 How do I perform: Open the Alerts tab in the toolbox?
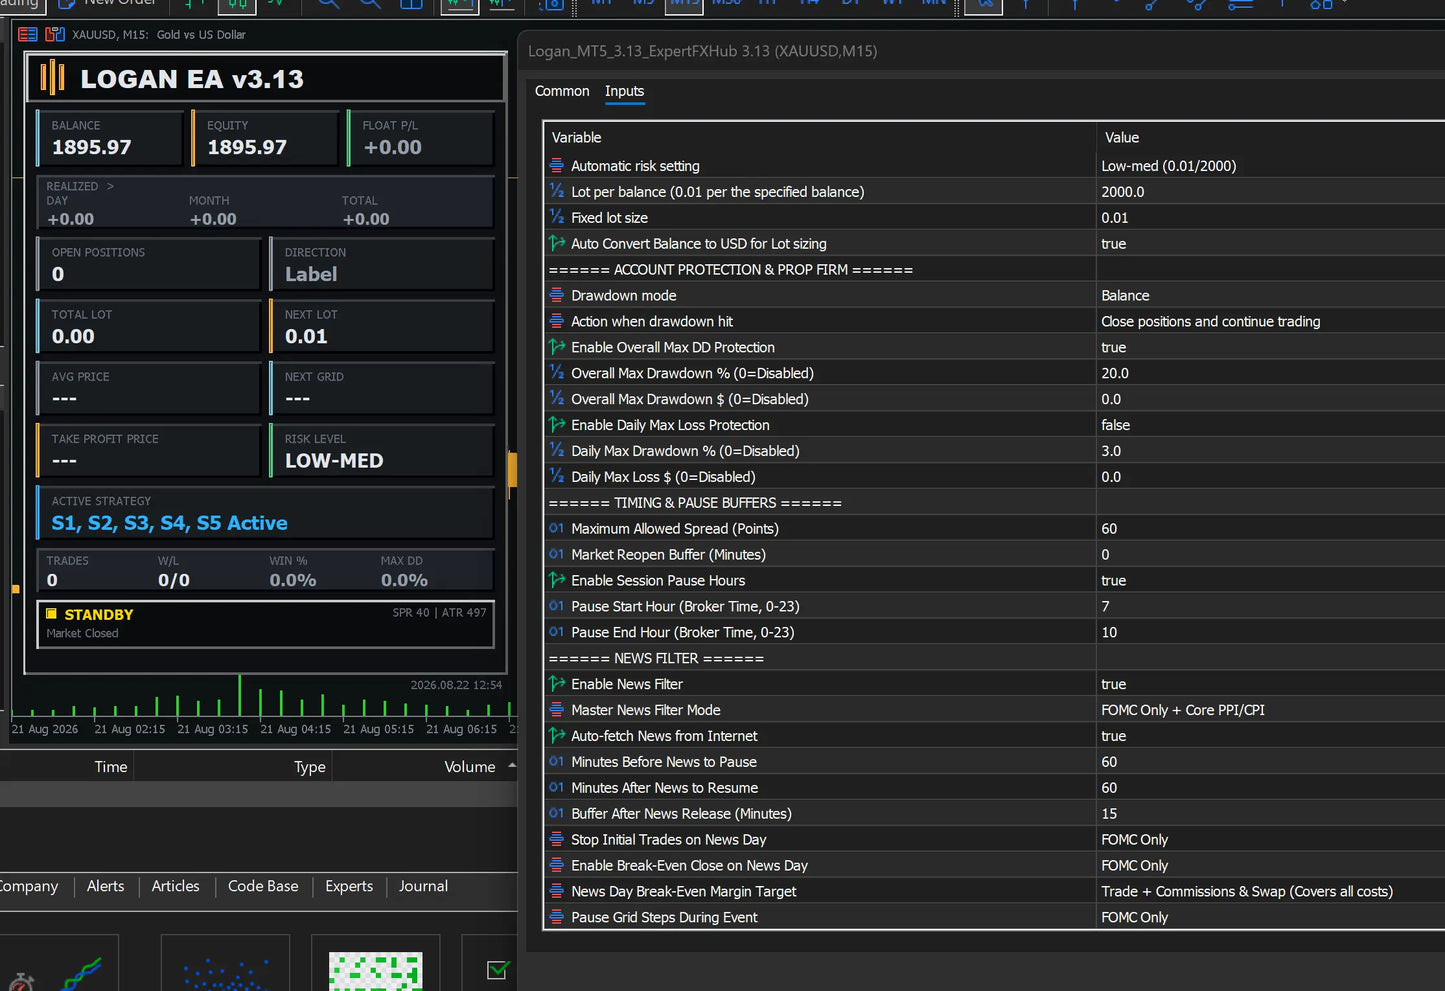coord(105,886)
